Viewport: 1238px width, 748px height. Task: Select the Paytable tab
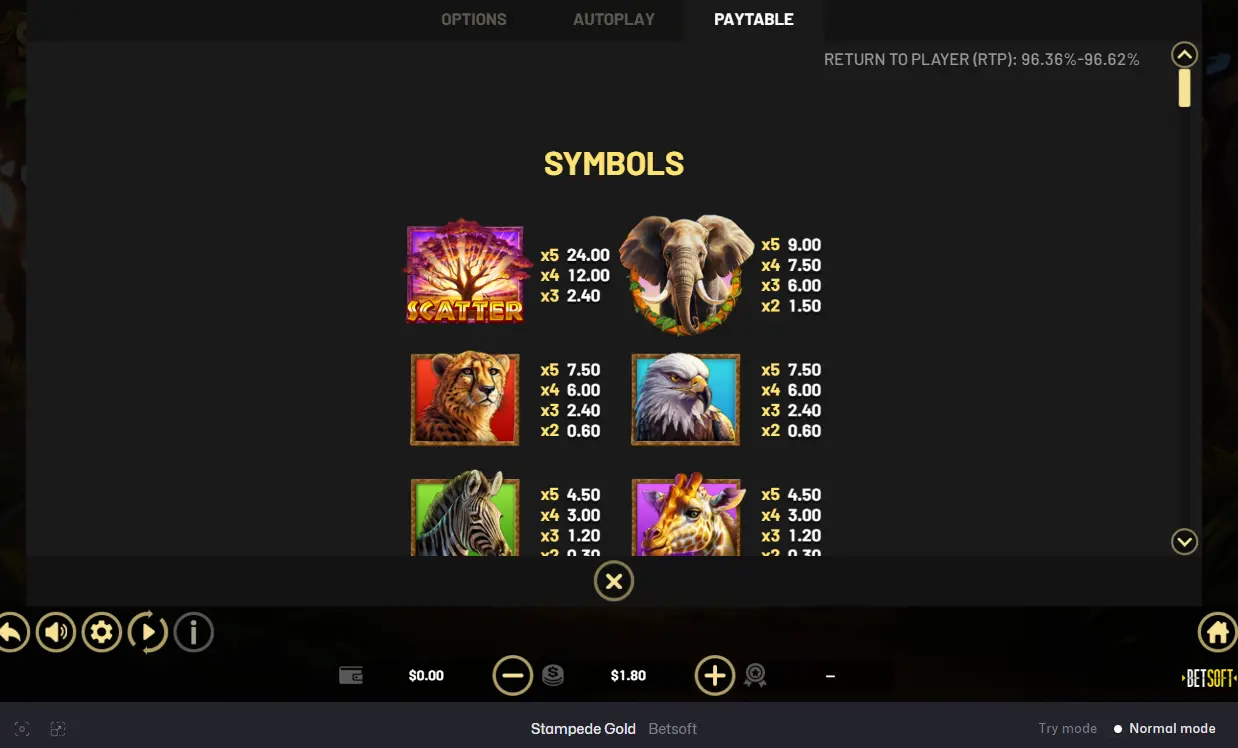pyautogui.click(x=754, y=19)
